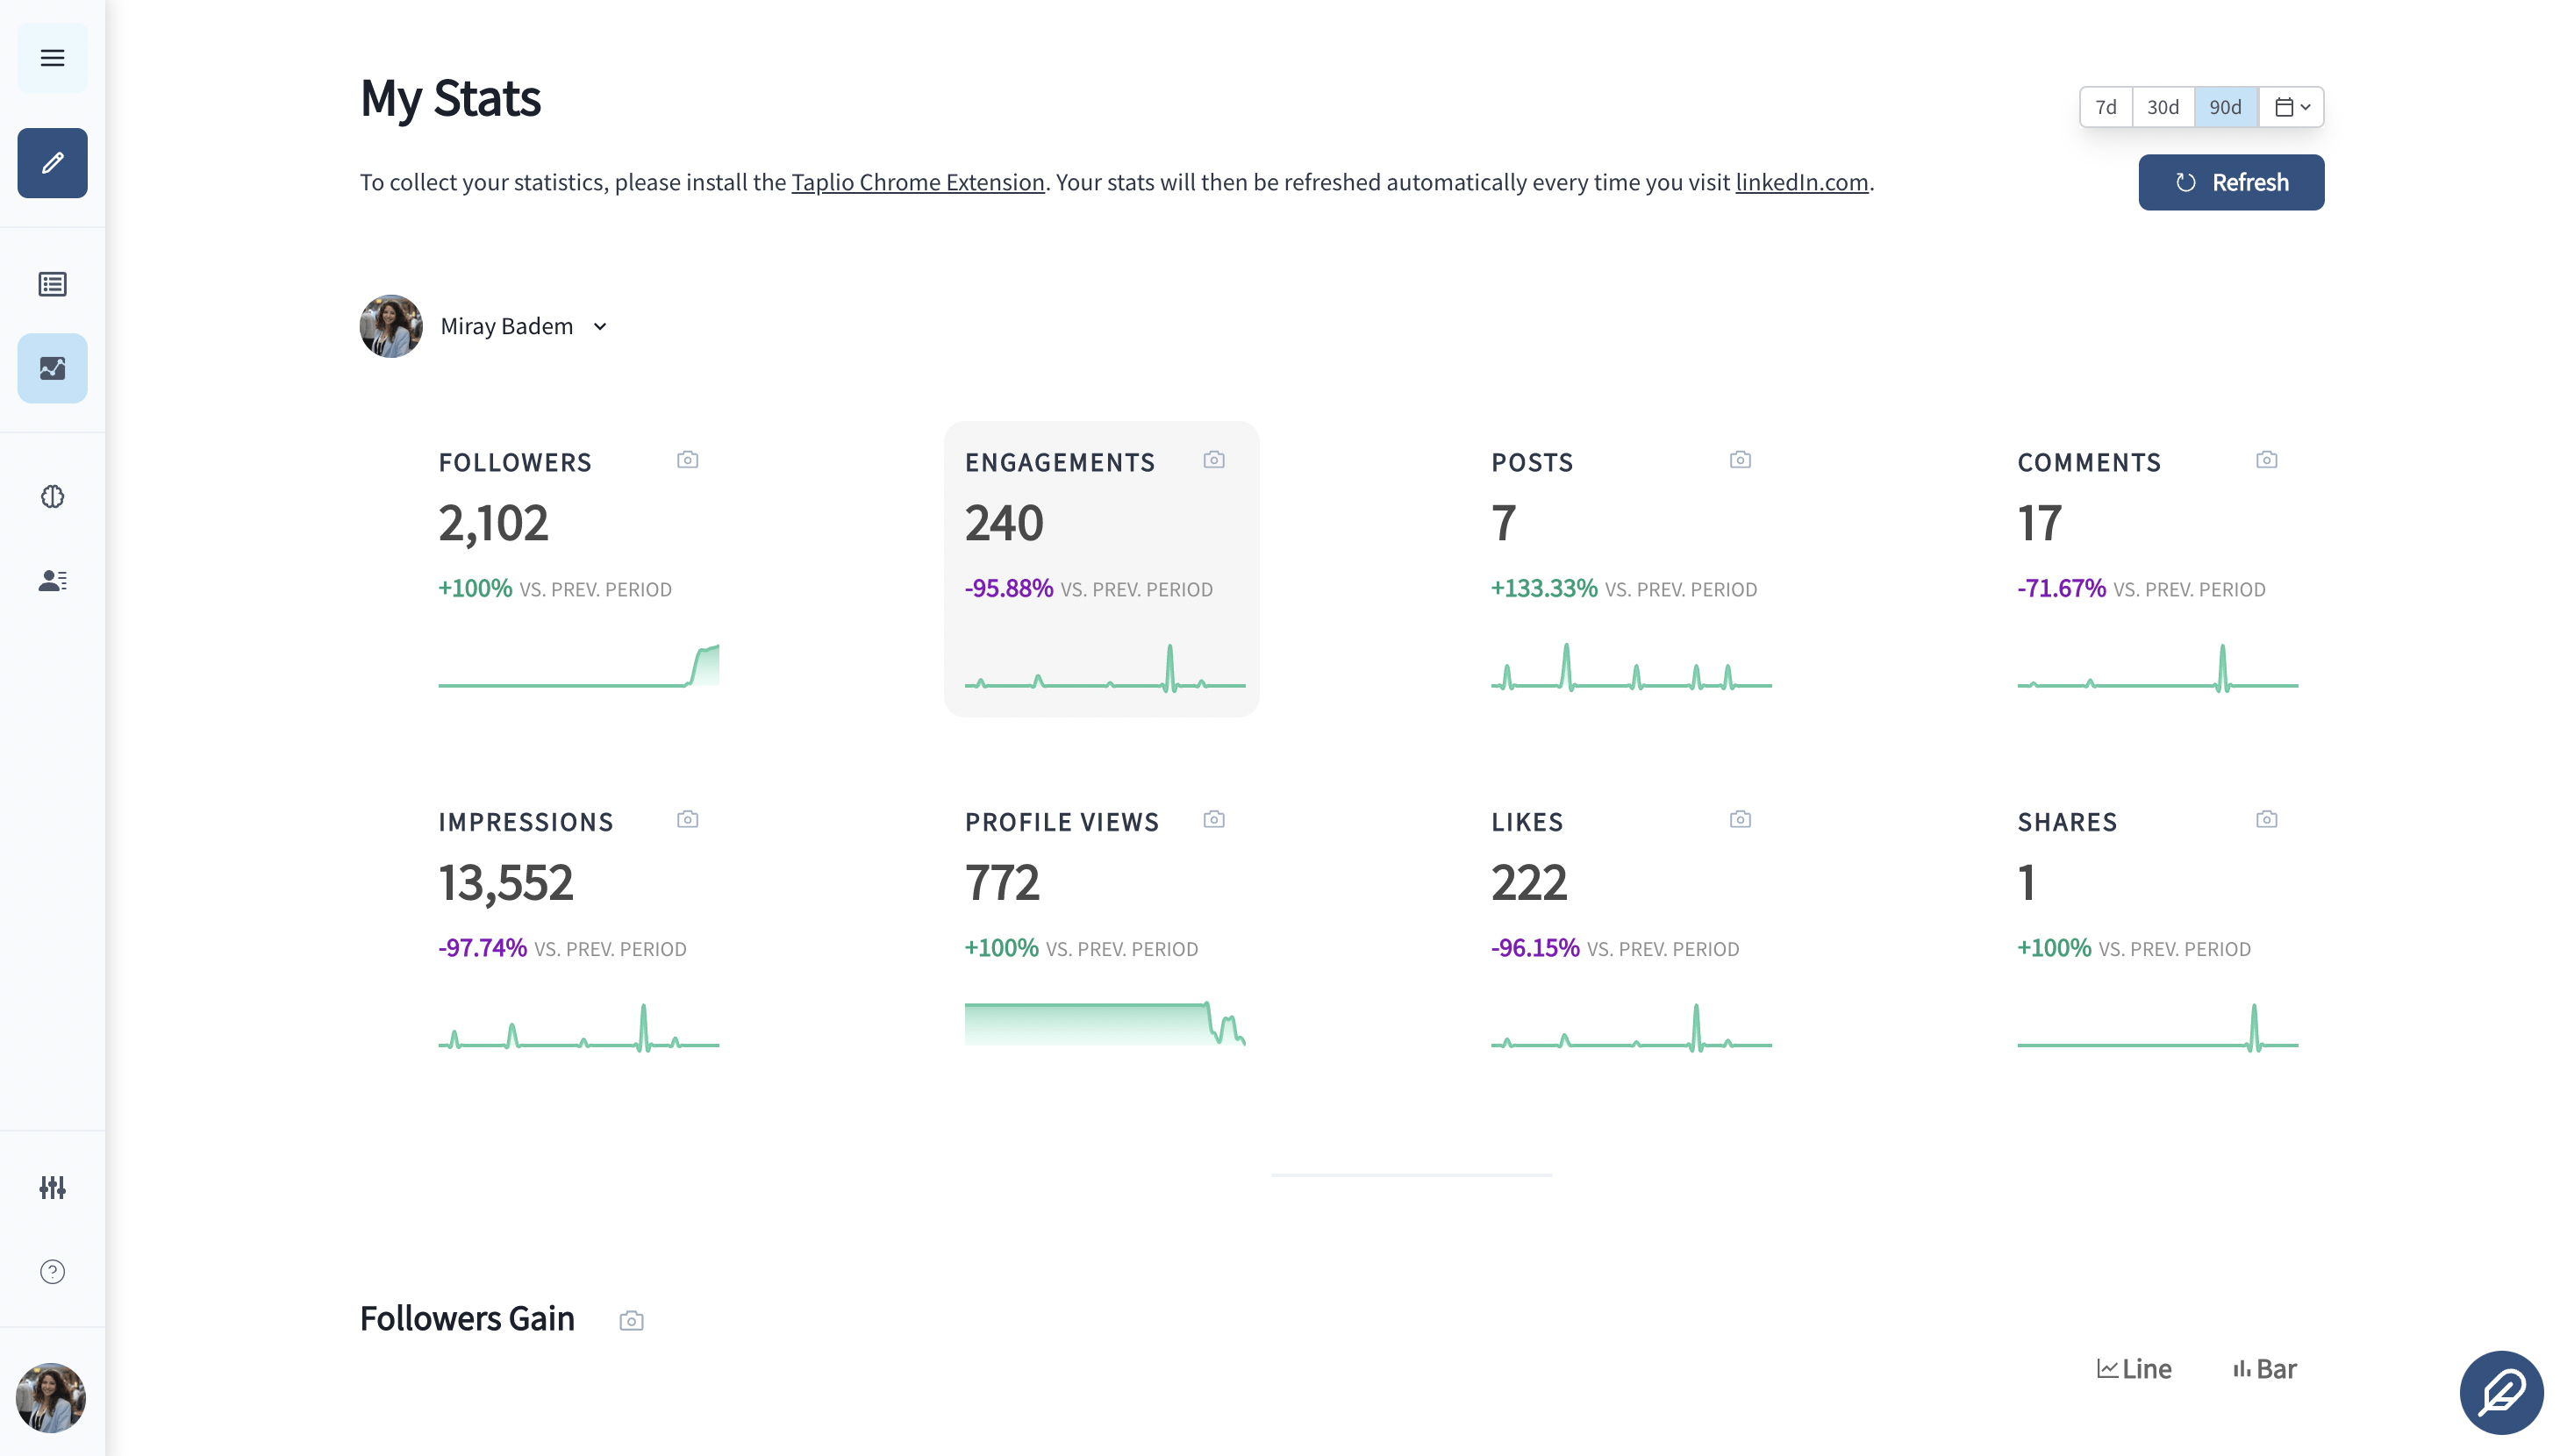2560x1456 pixels.
Task: Collapse the sidebar with the hamburger icon
Action: coord(52,57)
